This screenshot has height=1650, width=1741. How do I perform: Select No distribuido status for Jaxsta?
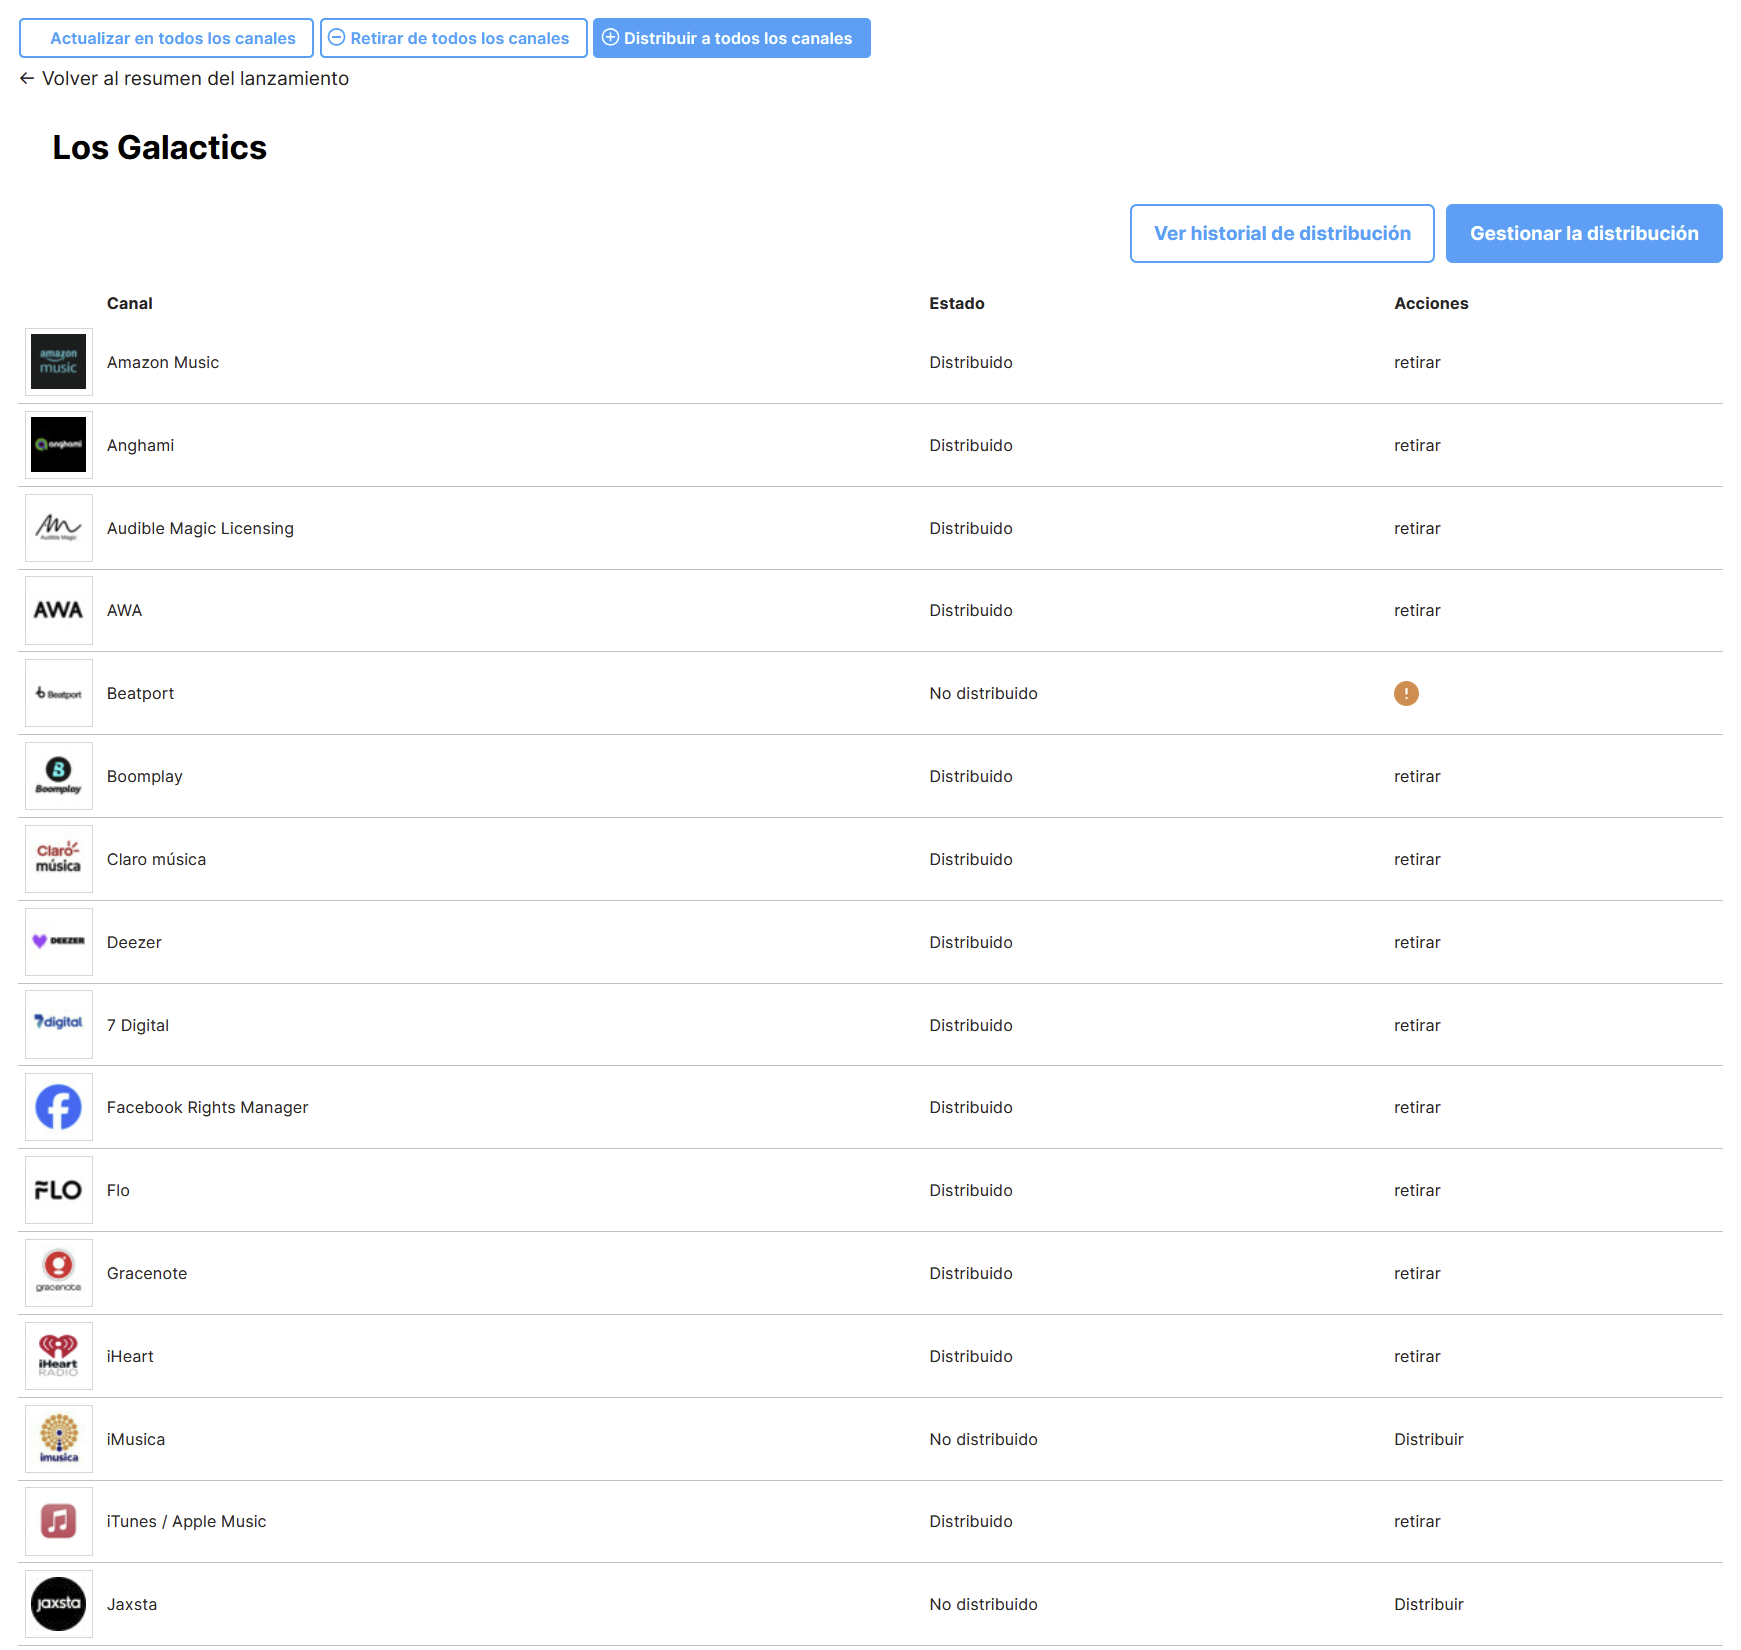[x=983, y=1604]
